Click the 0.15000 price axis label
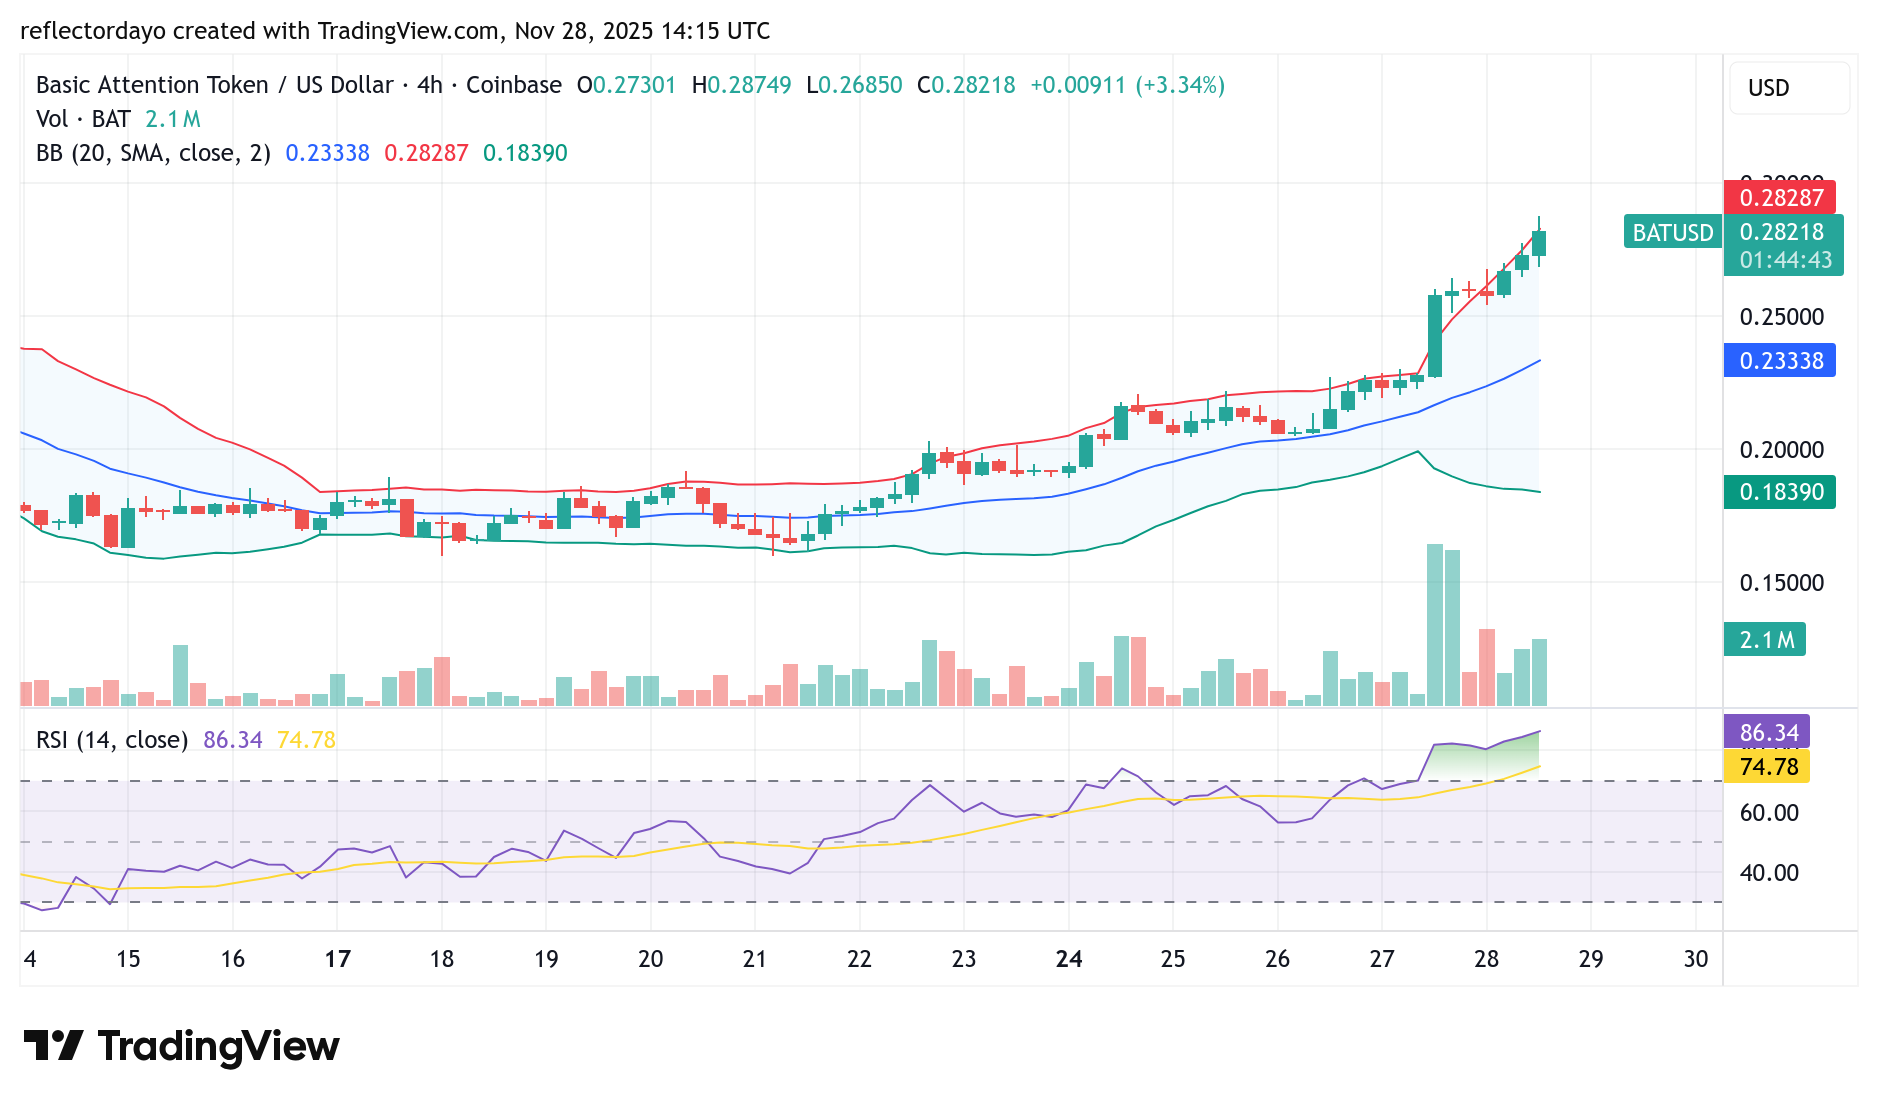Screen dimensions: 1878x1106 (x=1782, y=583)
